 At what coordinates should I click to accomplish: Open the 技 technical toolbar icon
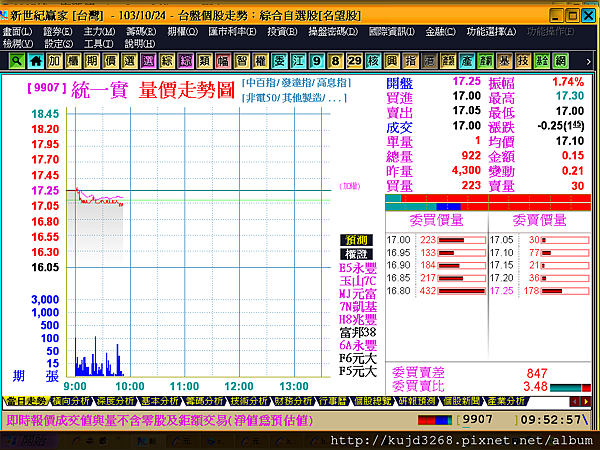[523, 61]
